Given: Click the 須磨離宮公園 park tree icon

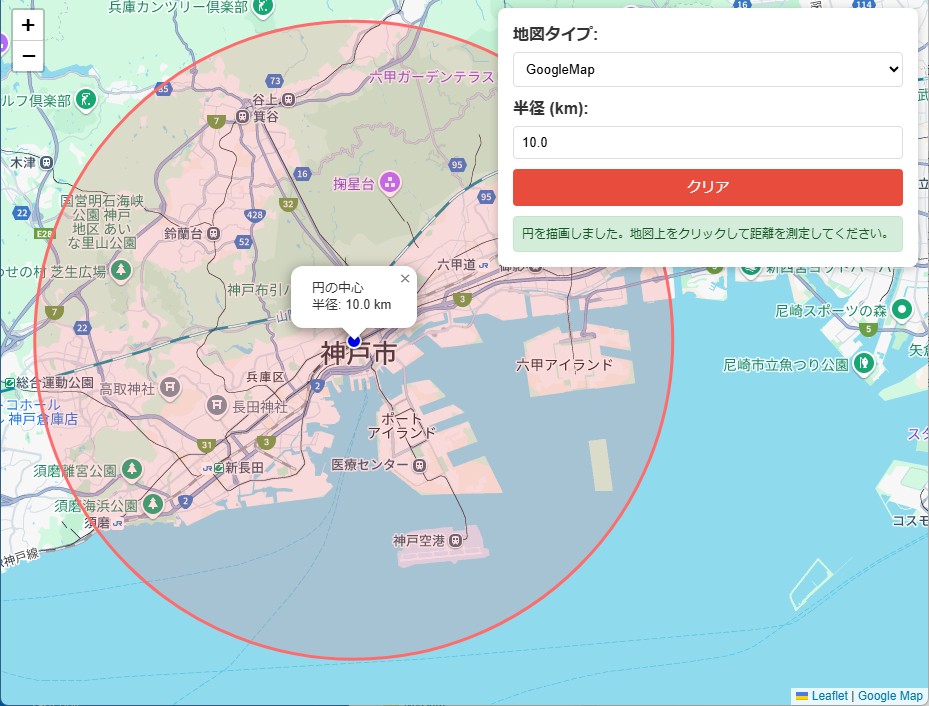Looking at the screenshot, I should tap(132, 469).
